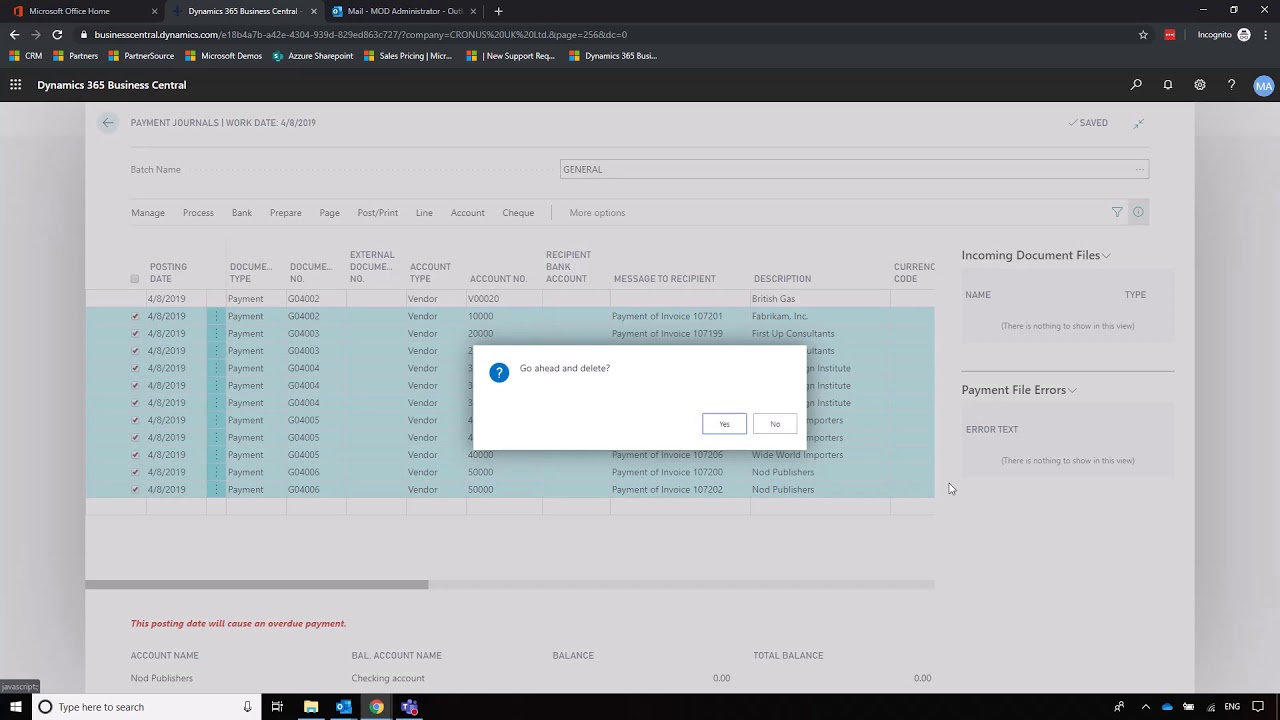
Task: Open File Explorer from taskbar
Action: [x=311, y=707]
